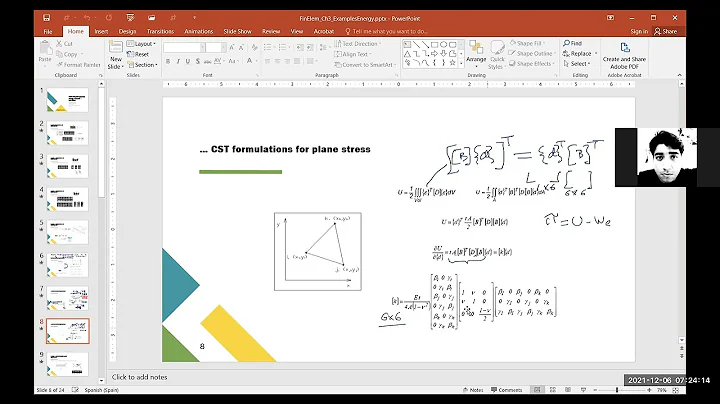Open the font name combo box
Viewport: 720px width, 404px height.
(184, 47)
